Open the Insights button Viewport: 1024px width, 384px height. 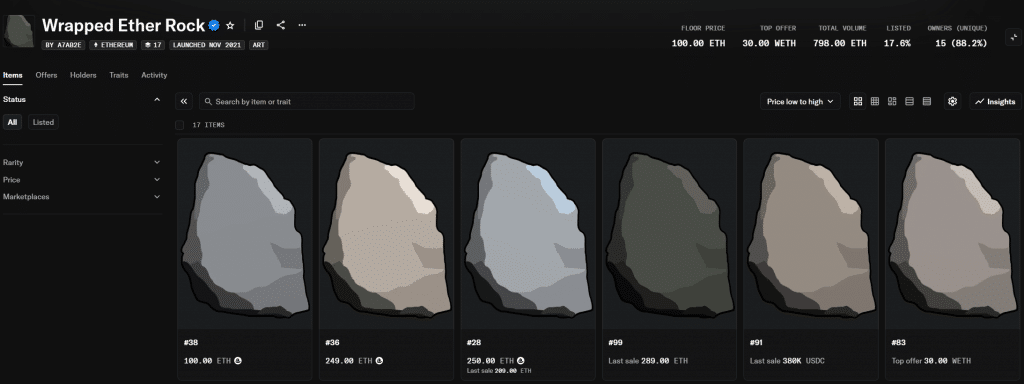click(x=995, y=101)
